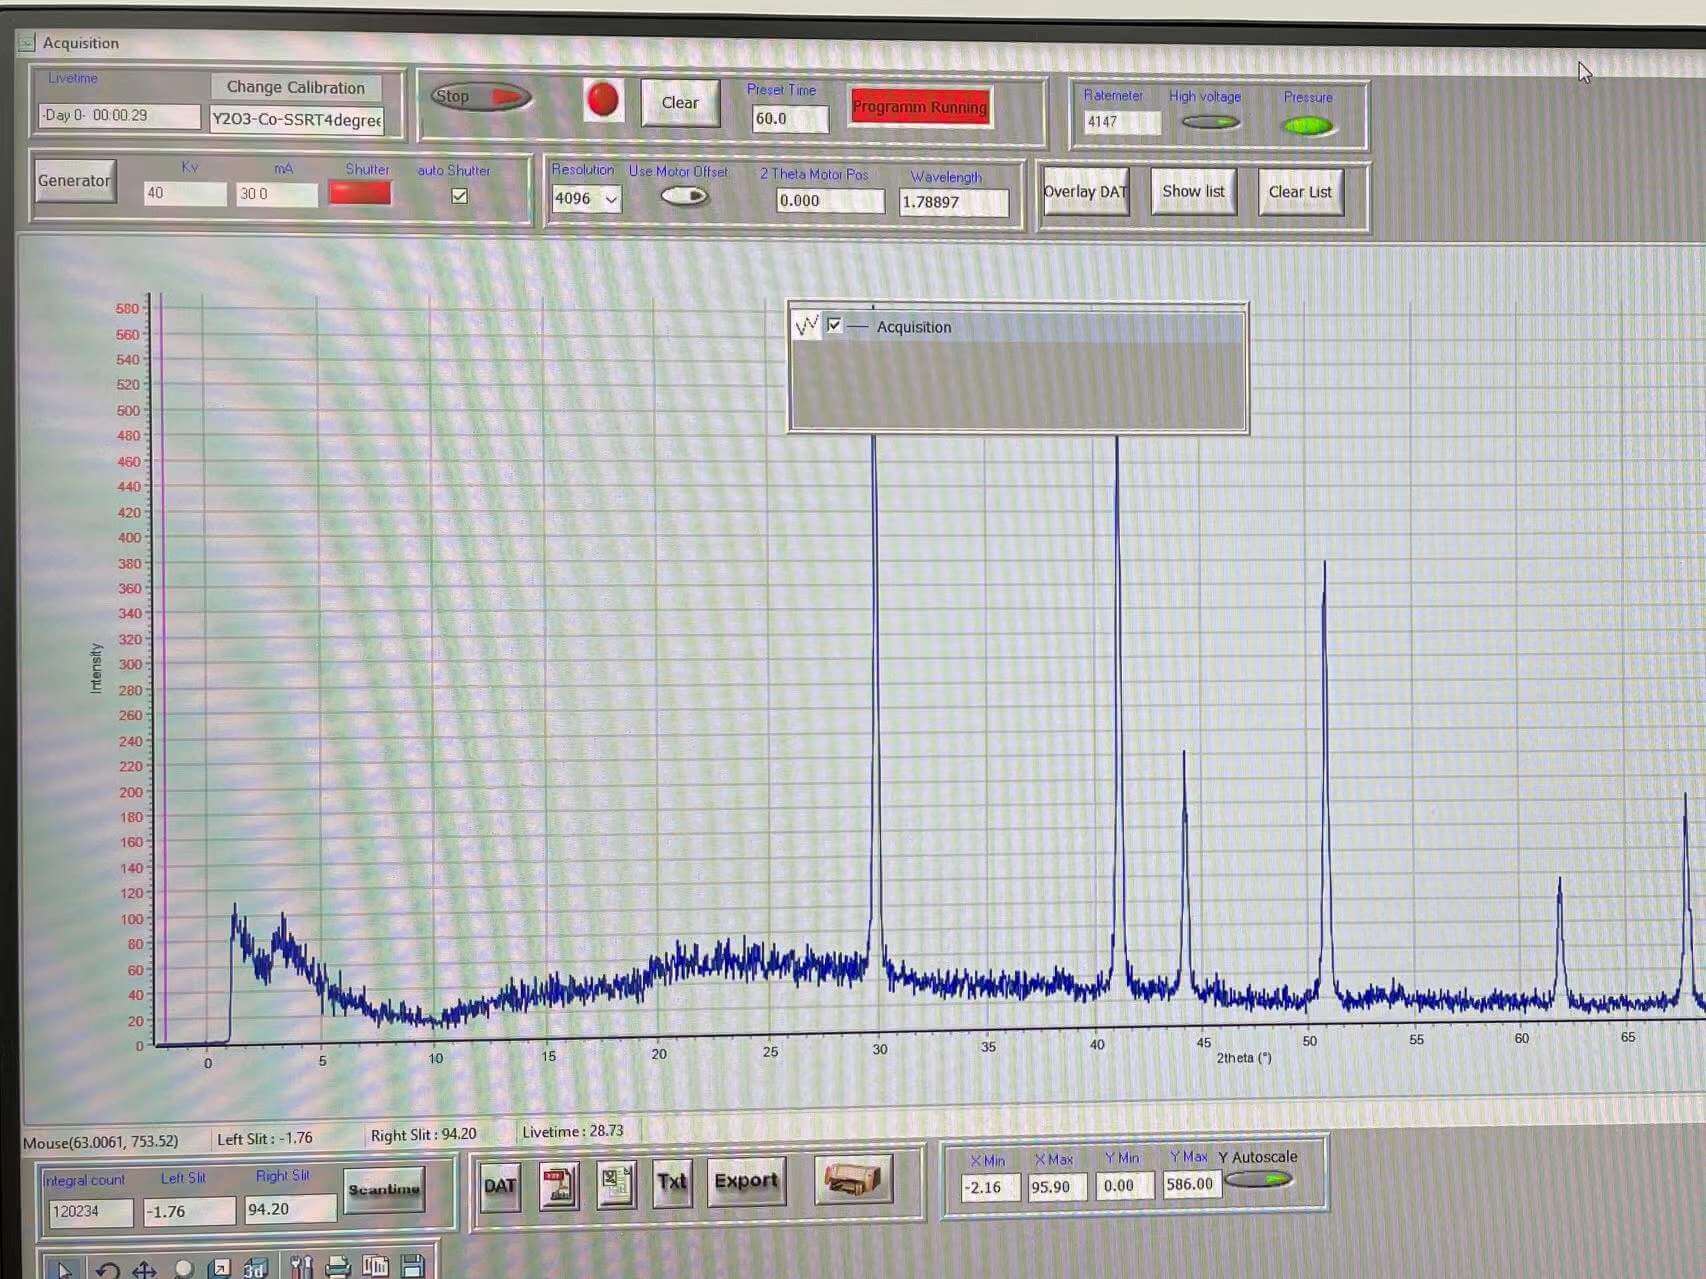
Task: Toggle the Y Autoscale switch
Action: pos(1259,1180)
